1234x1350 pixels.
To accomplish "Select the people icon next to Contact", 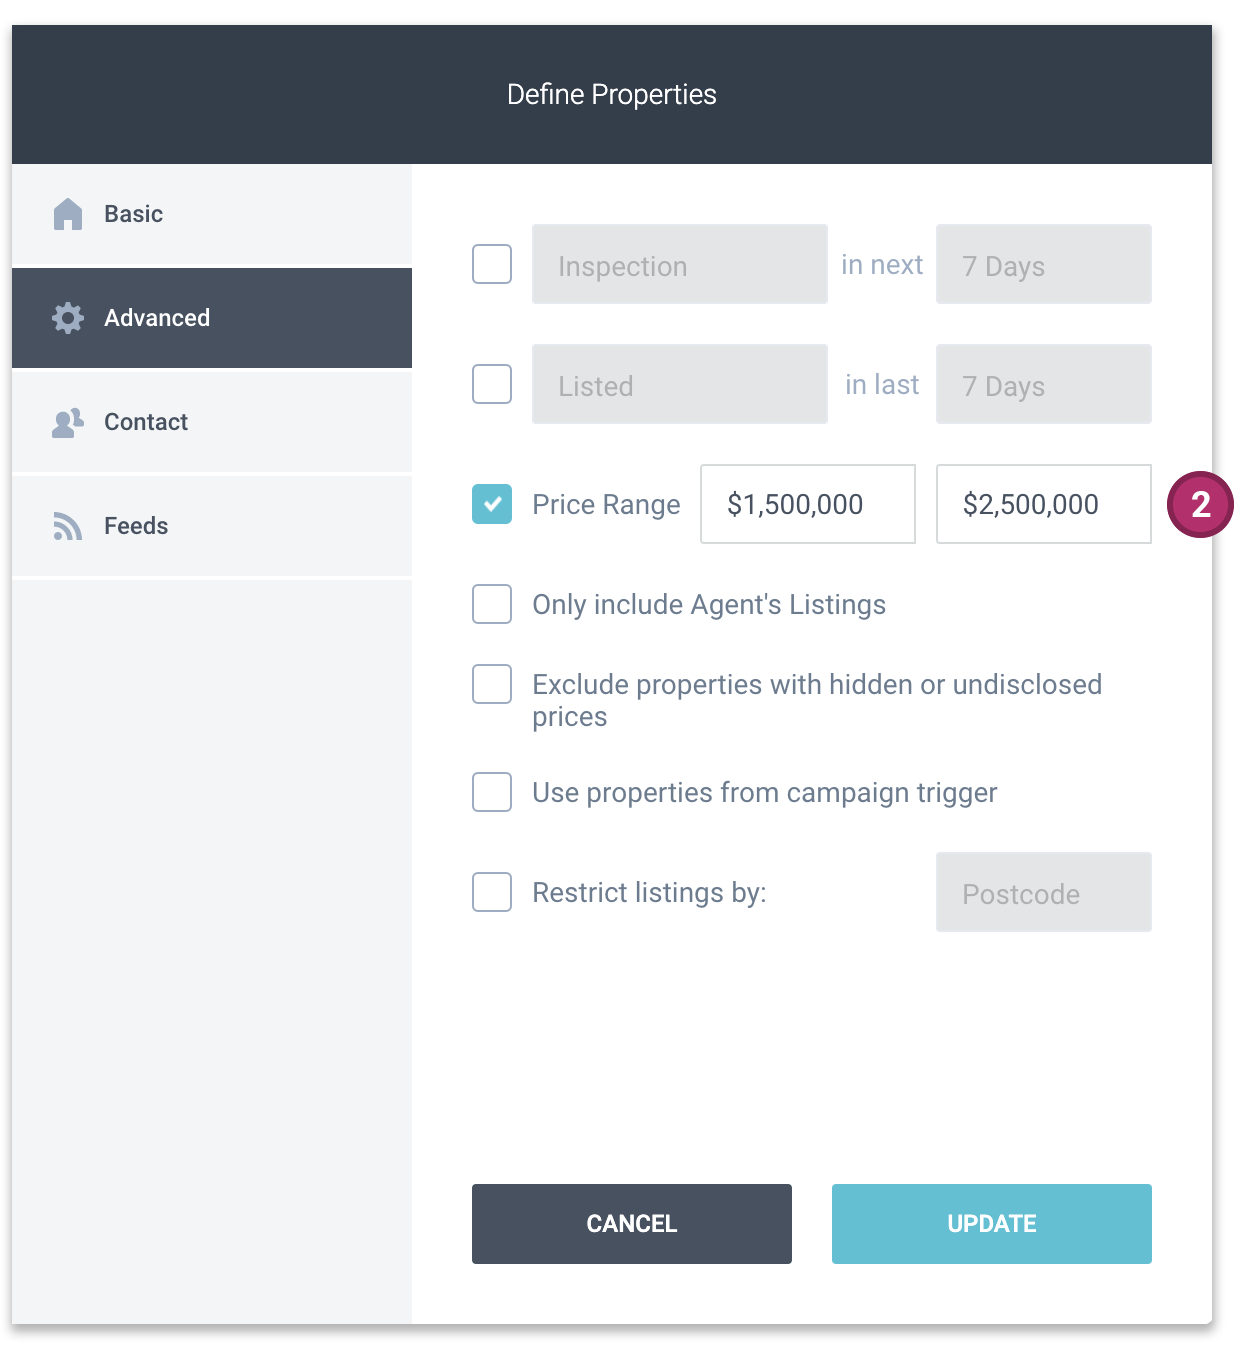I will click(67, 422).
